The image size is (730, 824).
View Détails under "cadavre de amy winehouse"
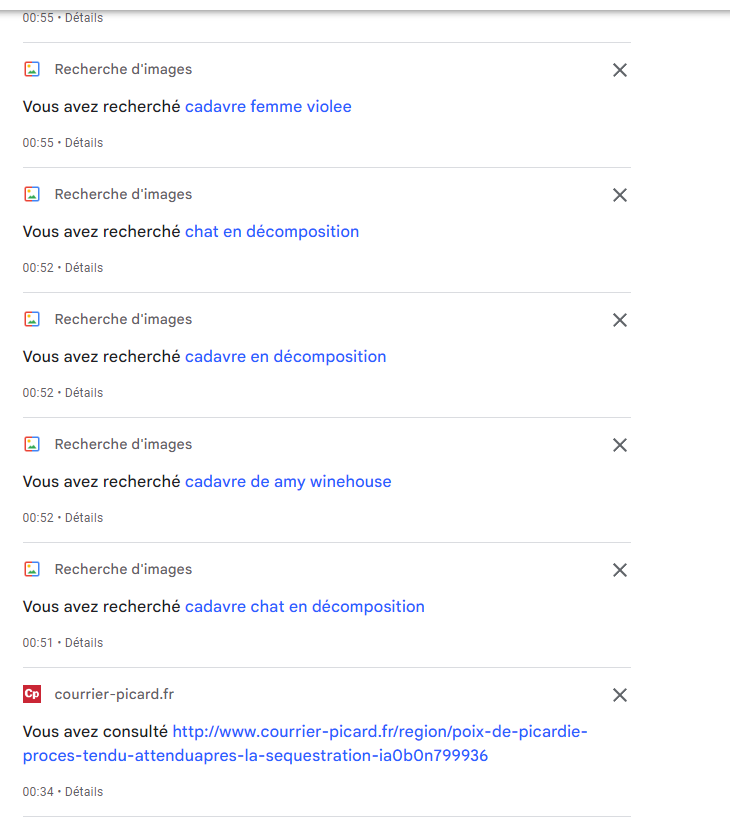pyautogui.click(x=84, y=518)
